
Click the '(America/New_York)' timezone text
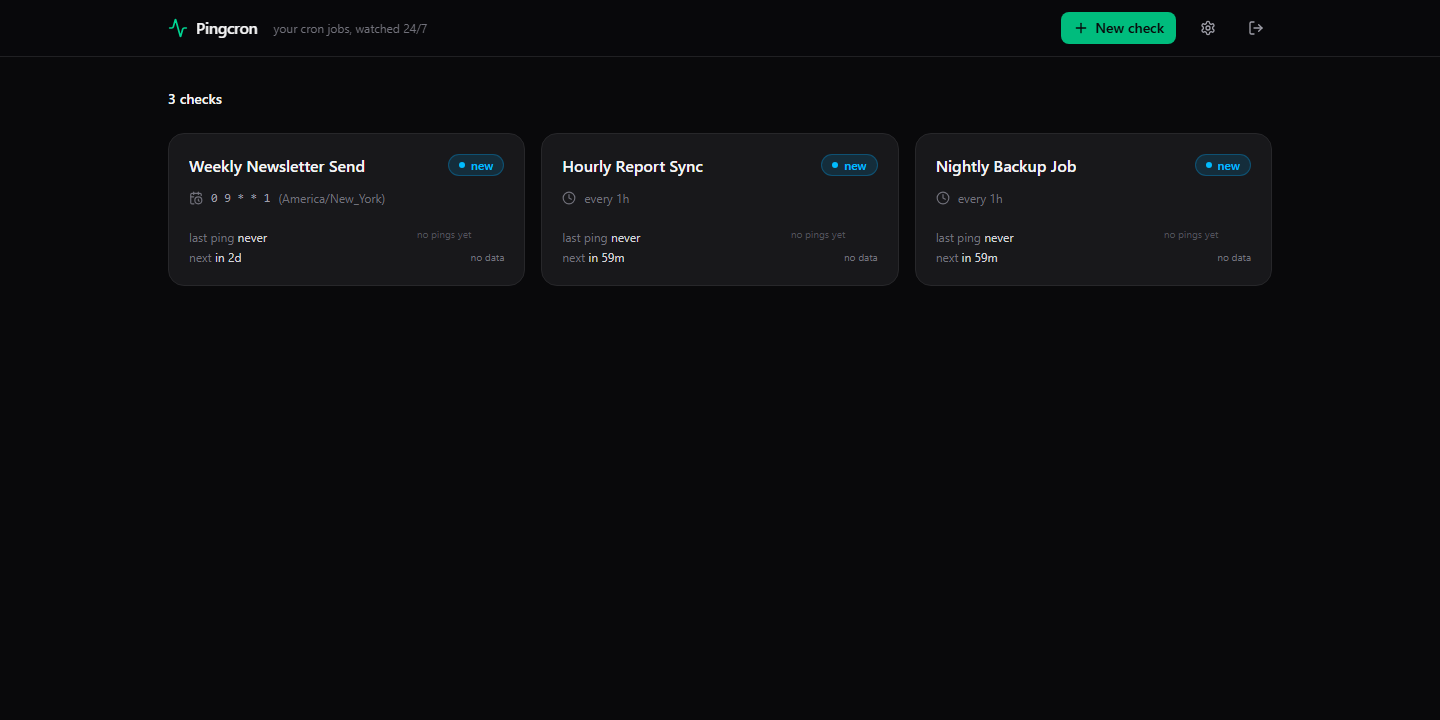[332, 199]
